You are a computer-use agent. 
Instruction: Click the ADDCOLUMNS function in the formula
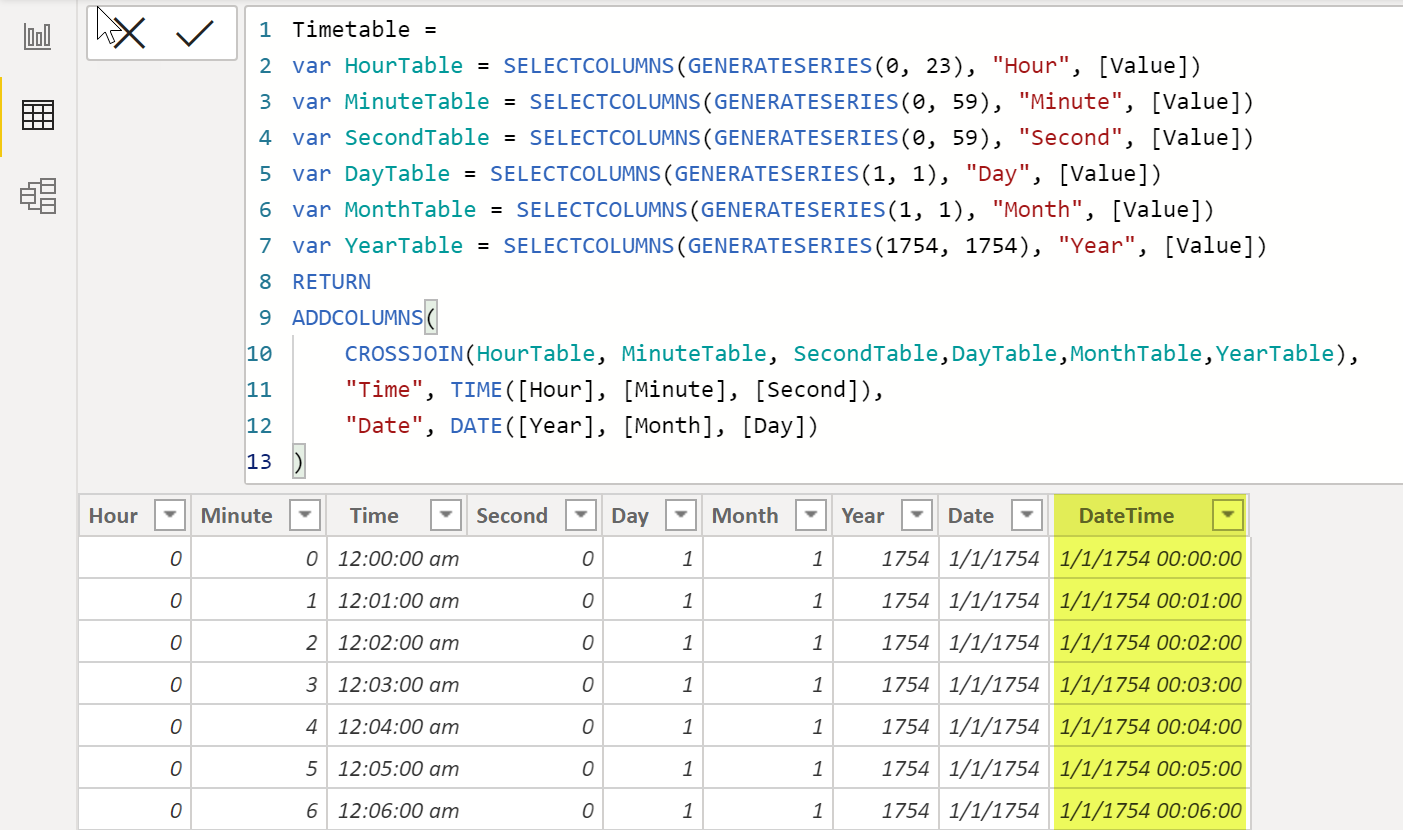[x=358, y=318]
